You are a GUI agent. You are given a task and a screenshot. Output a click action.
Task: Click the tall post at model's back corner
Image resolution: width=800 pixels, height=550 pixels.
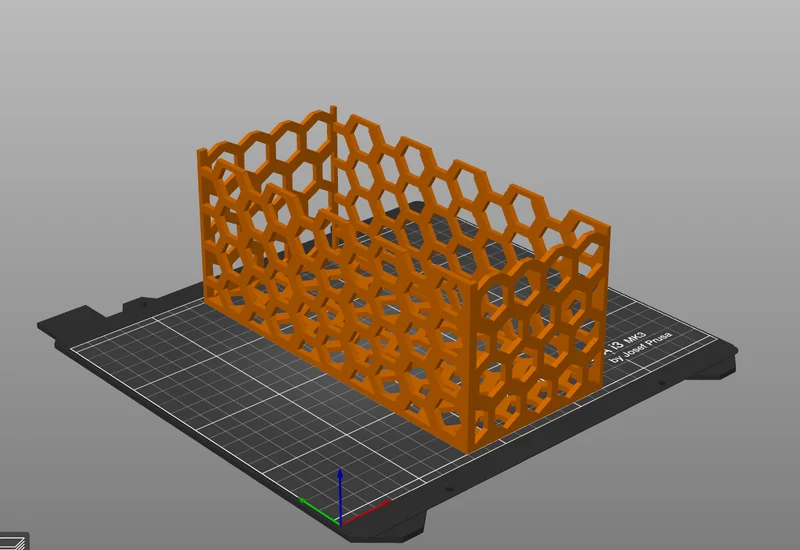(x=334, y=168)
